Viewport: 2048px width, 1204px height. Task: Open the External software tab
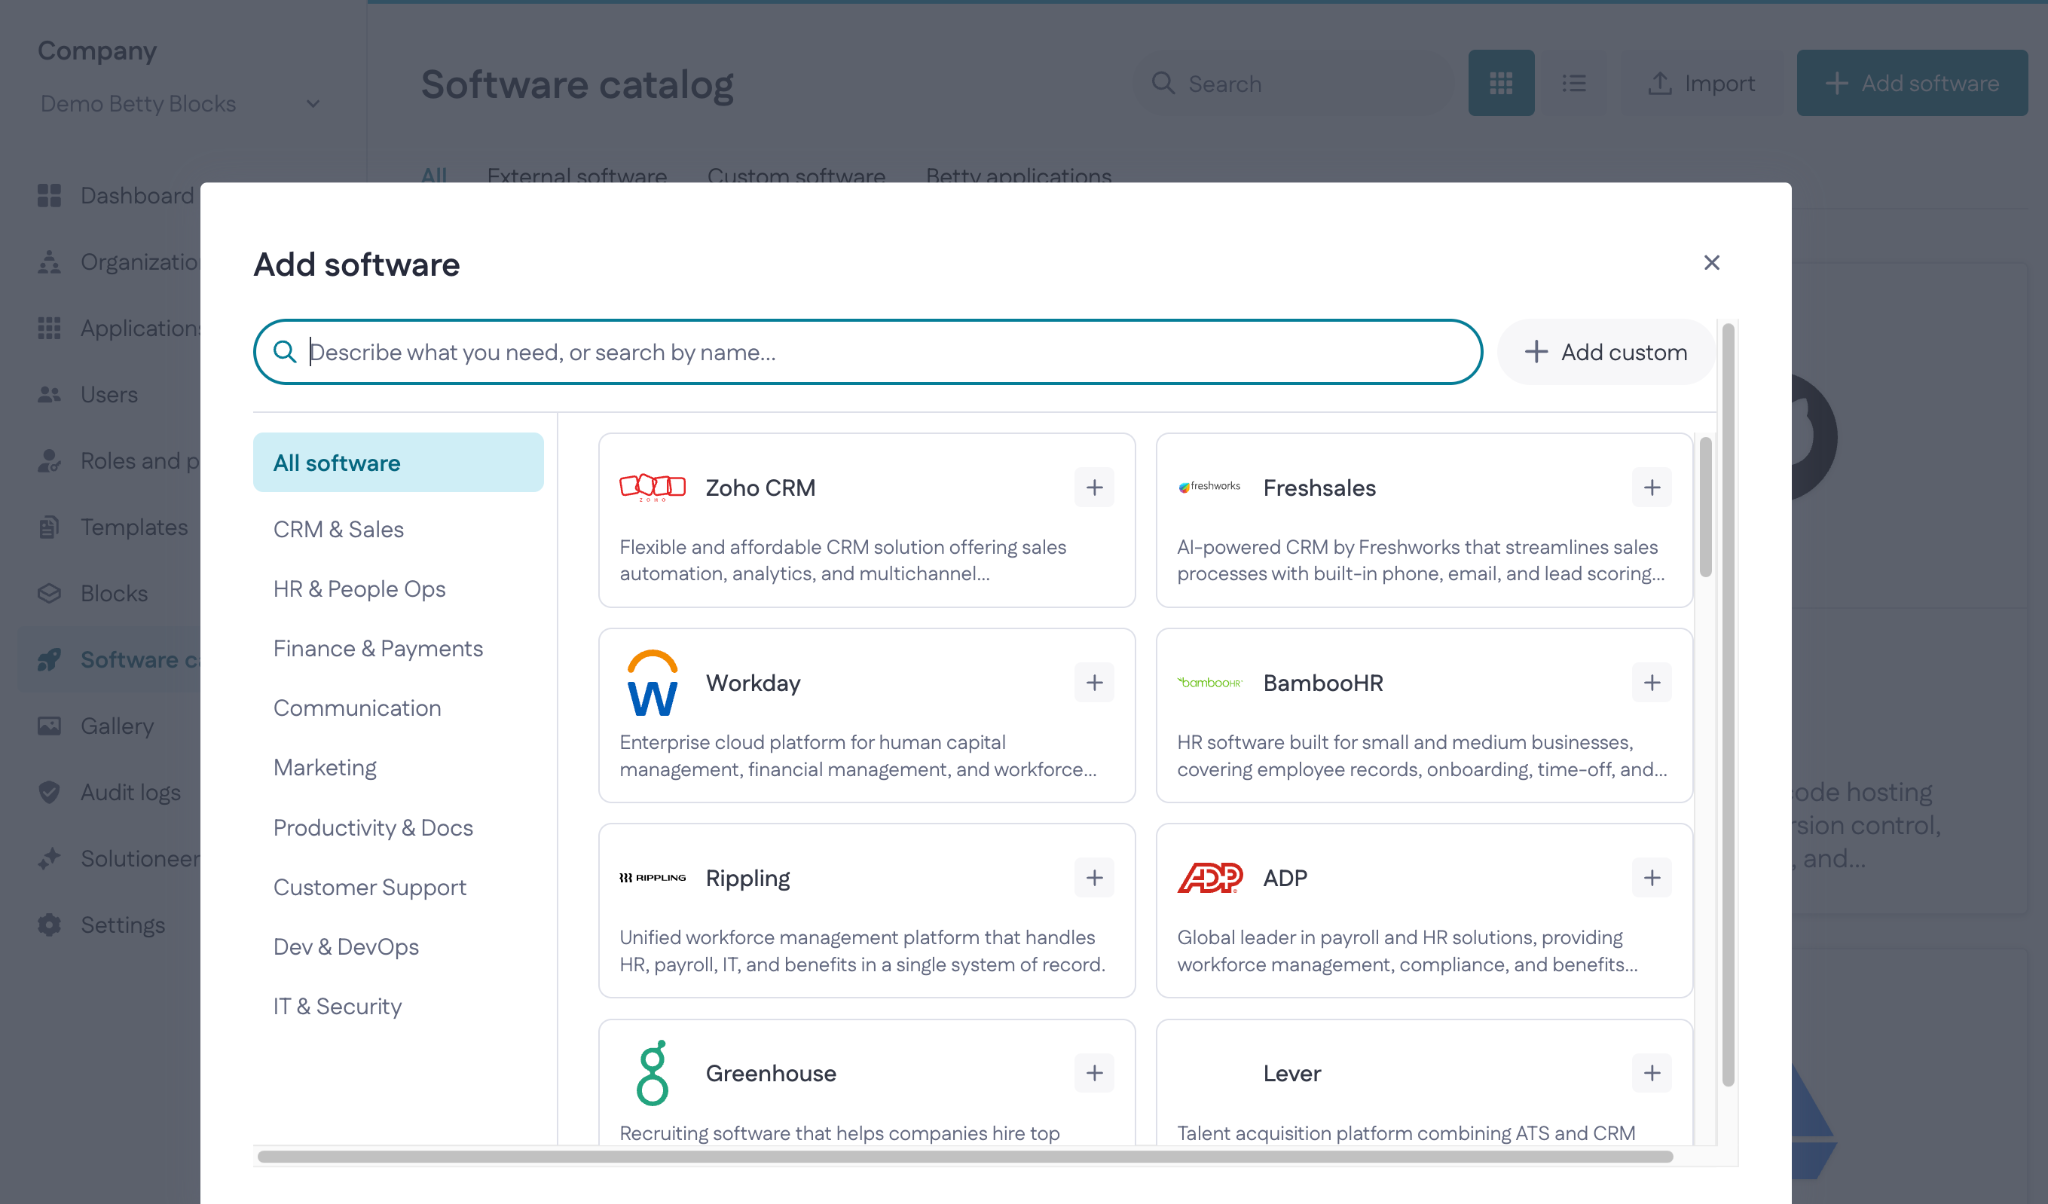point(577,176)
